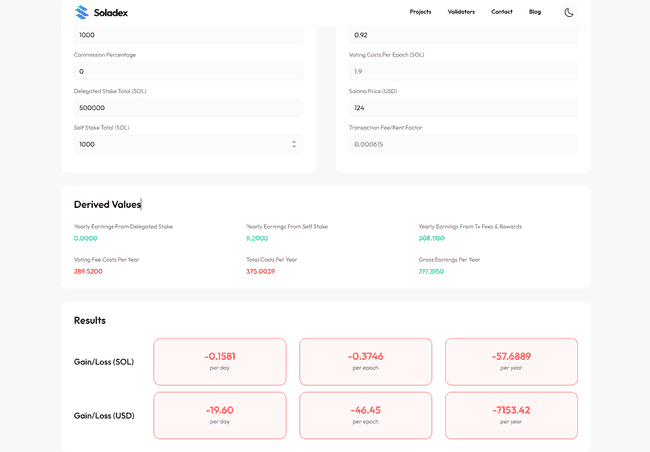
Task: Navigate to the Blog
Action: (535, 12)
